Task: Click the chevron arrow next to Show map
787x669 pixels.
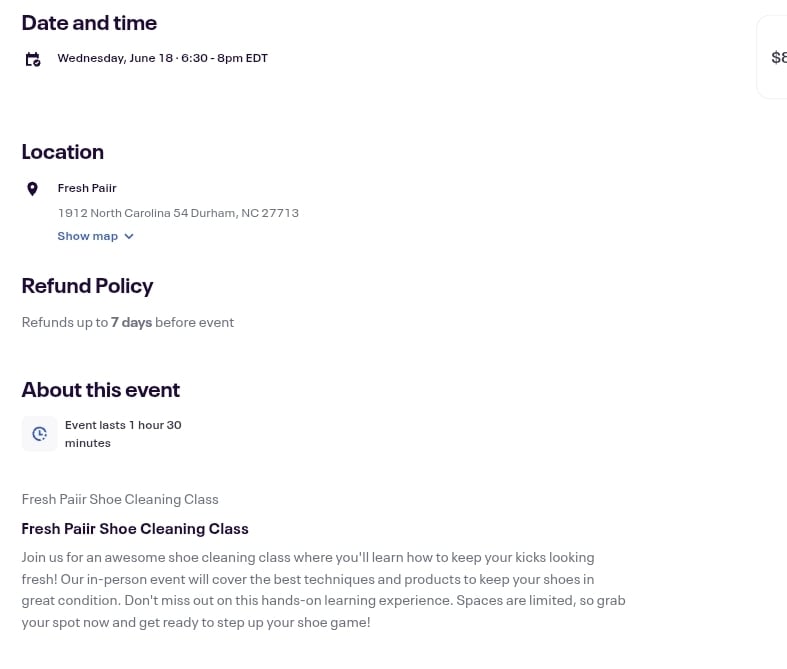Action: point(129,236)
